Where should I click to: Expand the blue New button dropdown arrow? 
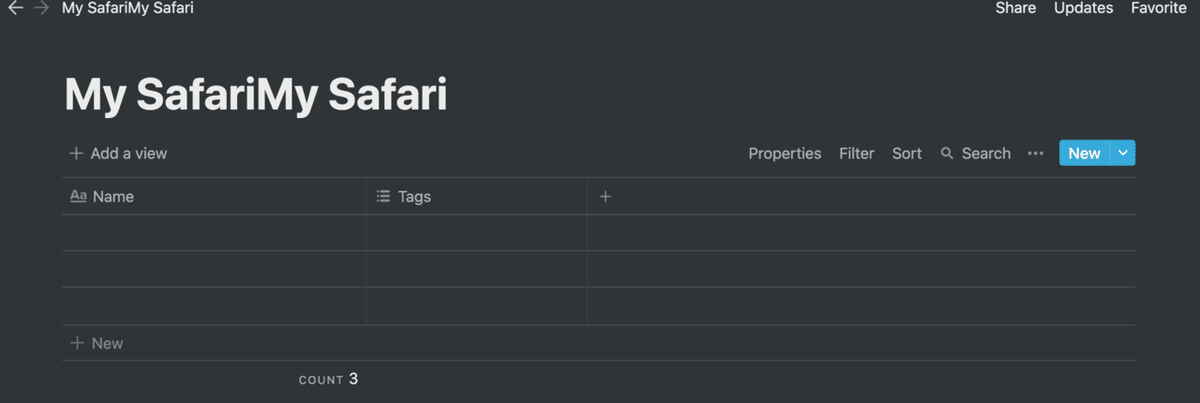click(1123, 153)
